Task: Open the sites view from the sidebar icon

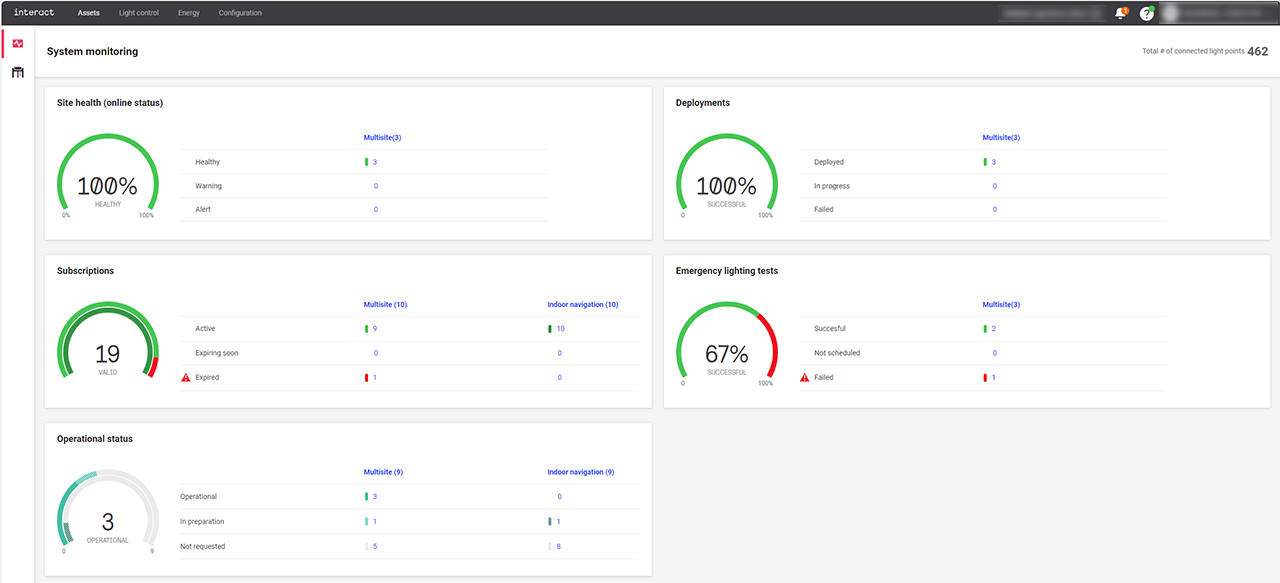Action: [16, 72]
